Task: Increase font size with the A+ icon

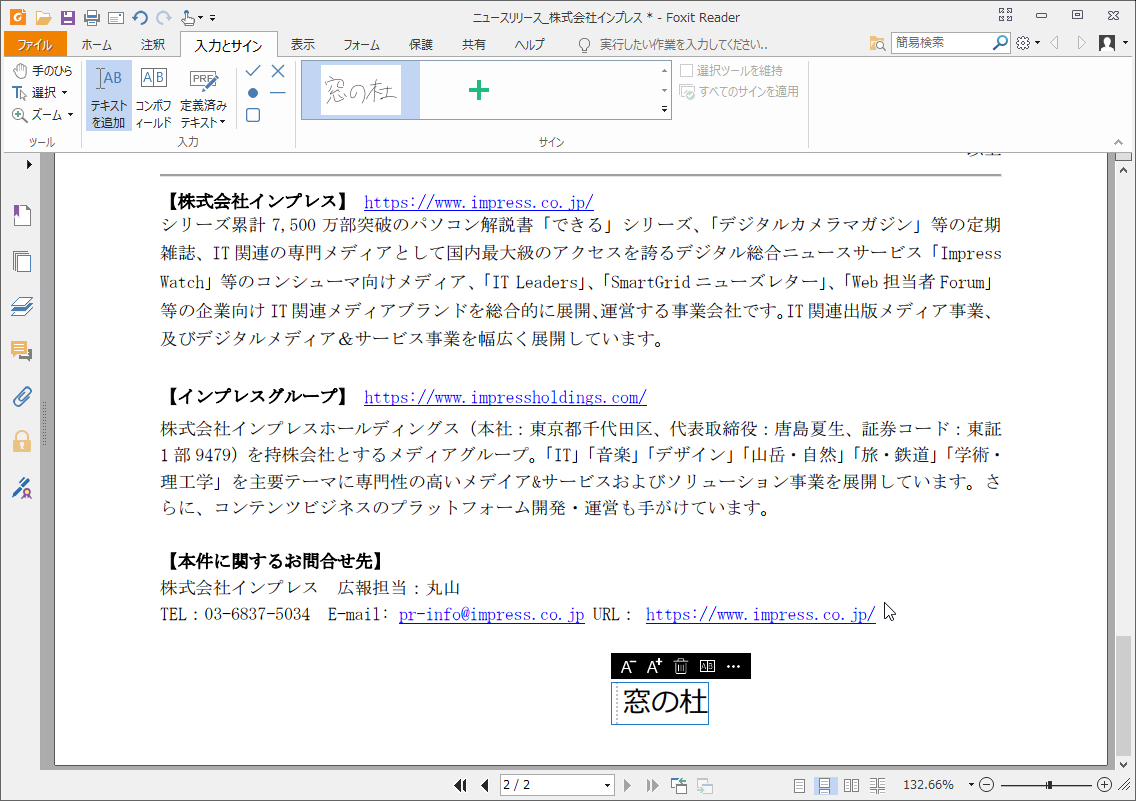Action: point(654,666)
